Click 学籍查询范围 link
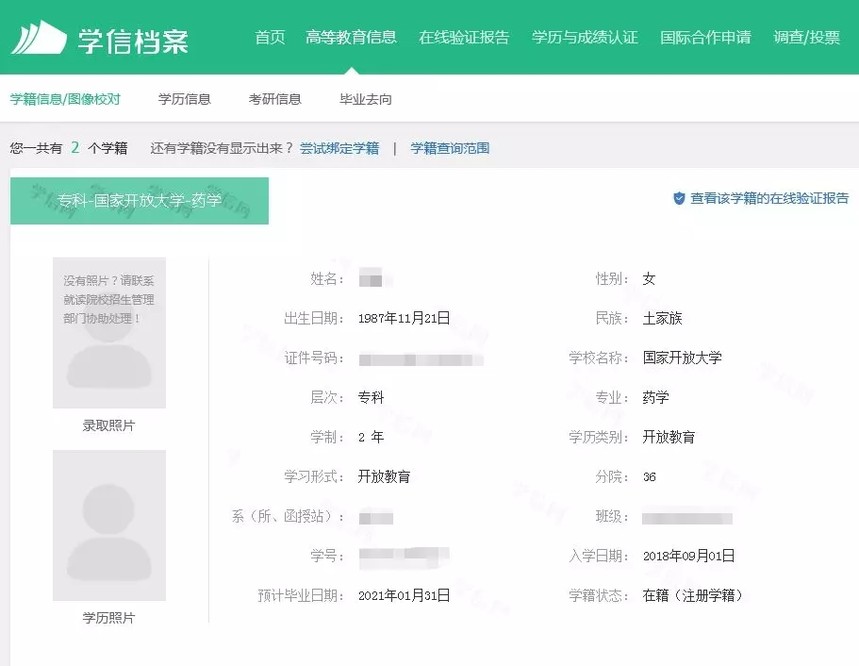The image size is (859, 666). [450, 148]
